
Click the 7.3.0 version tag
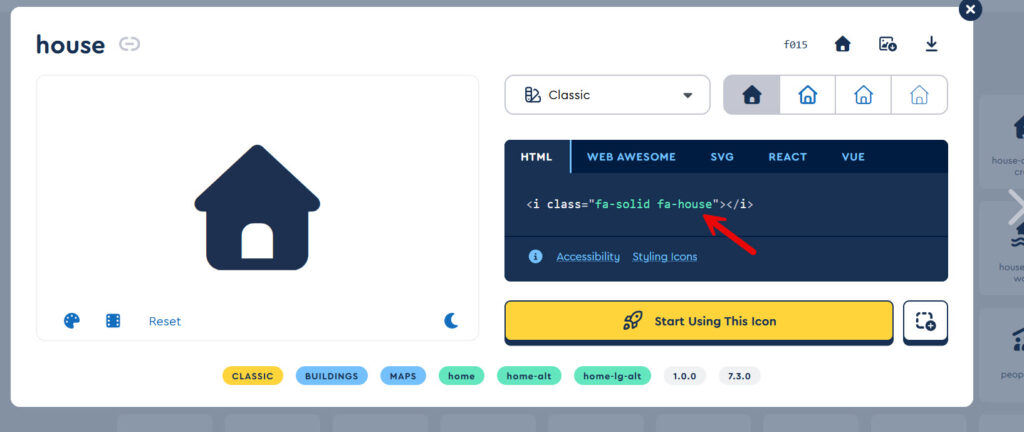tap(740, 376)
